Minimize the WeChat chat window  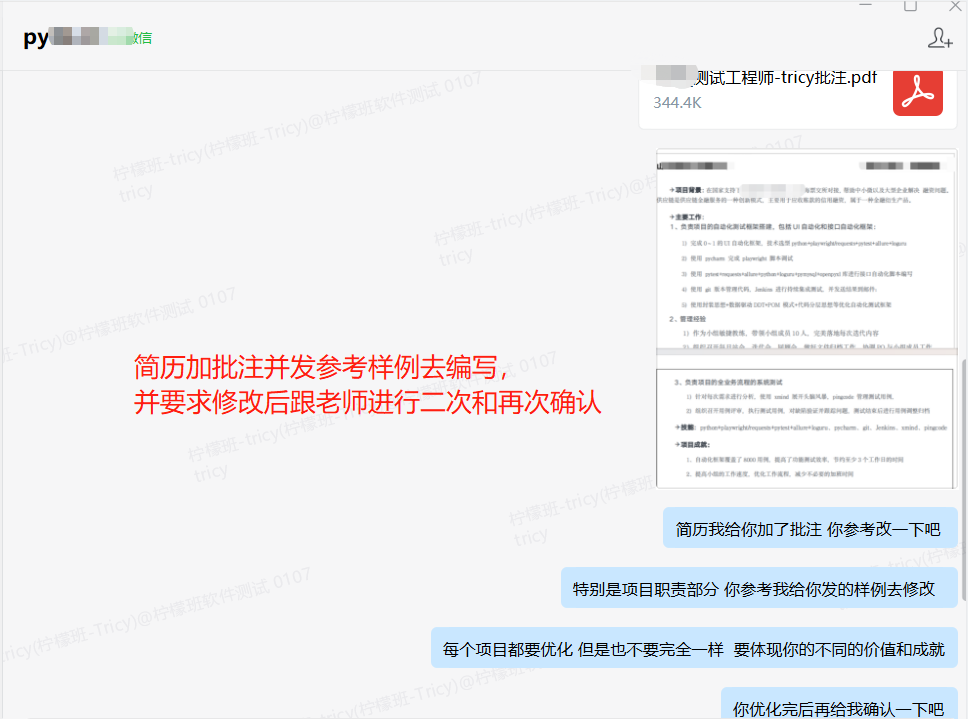click(x=865, y=6)
